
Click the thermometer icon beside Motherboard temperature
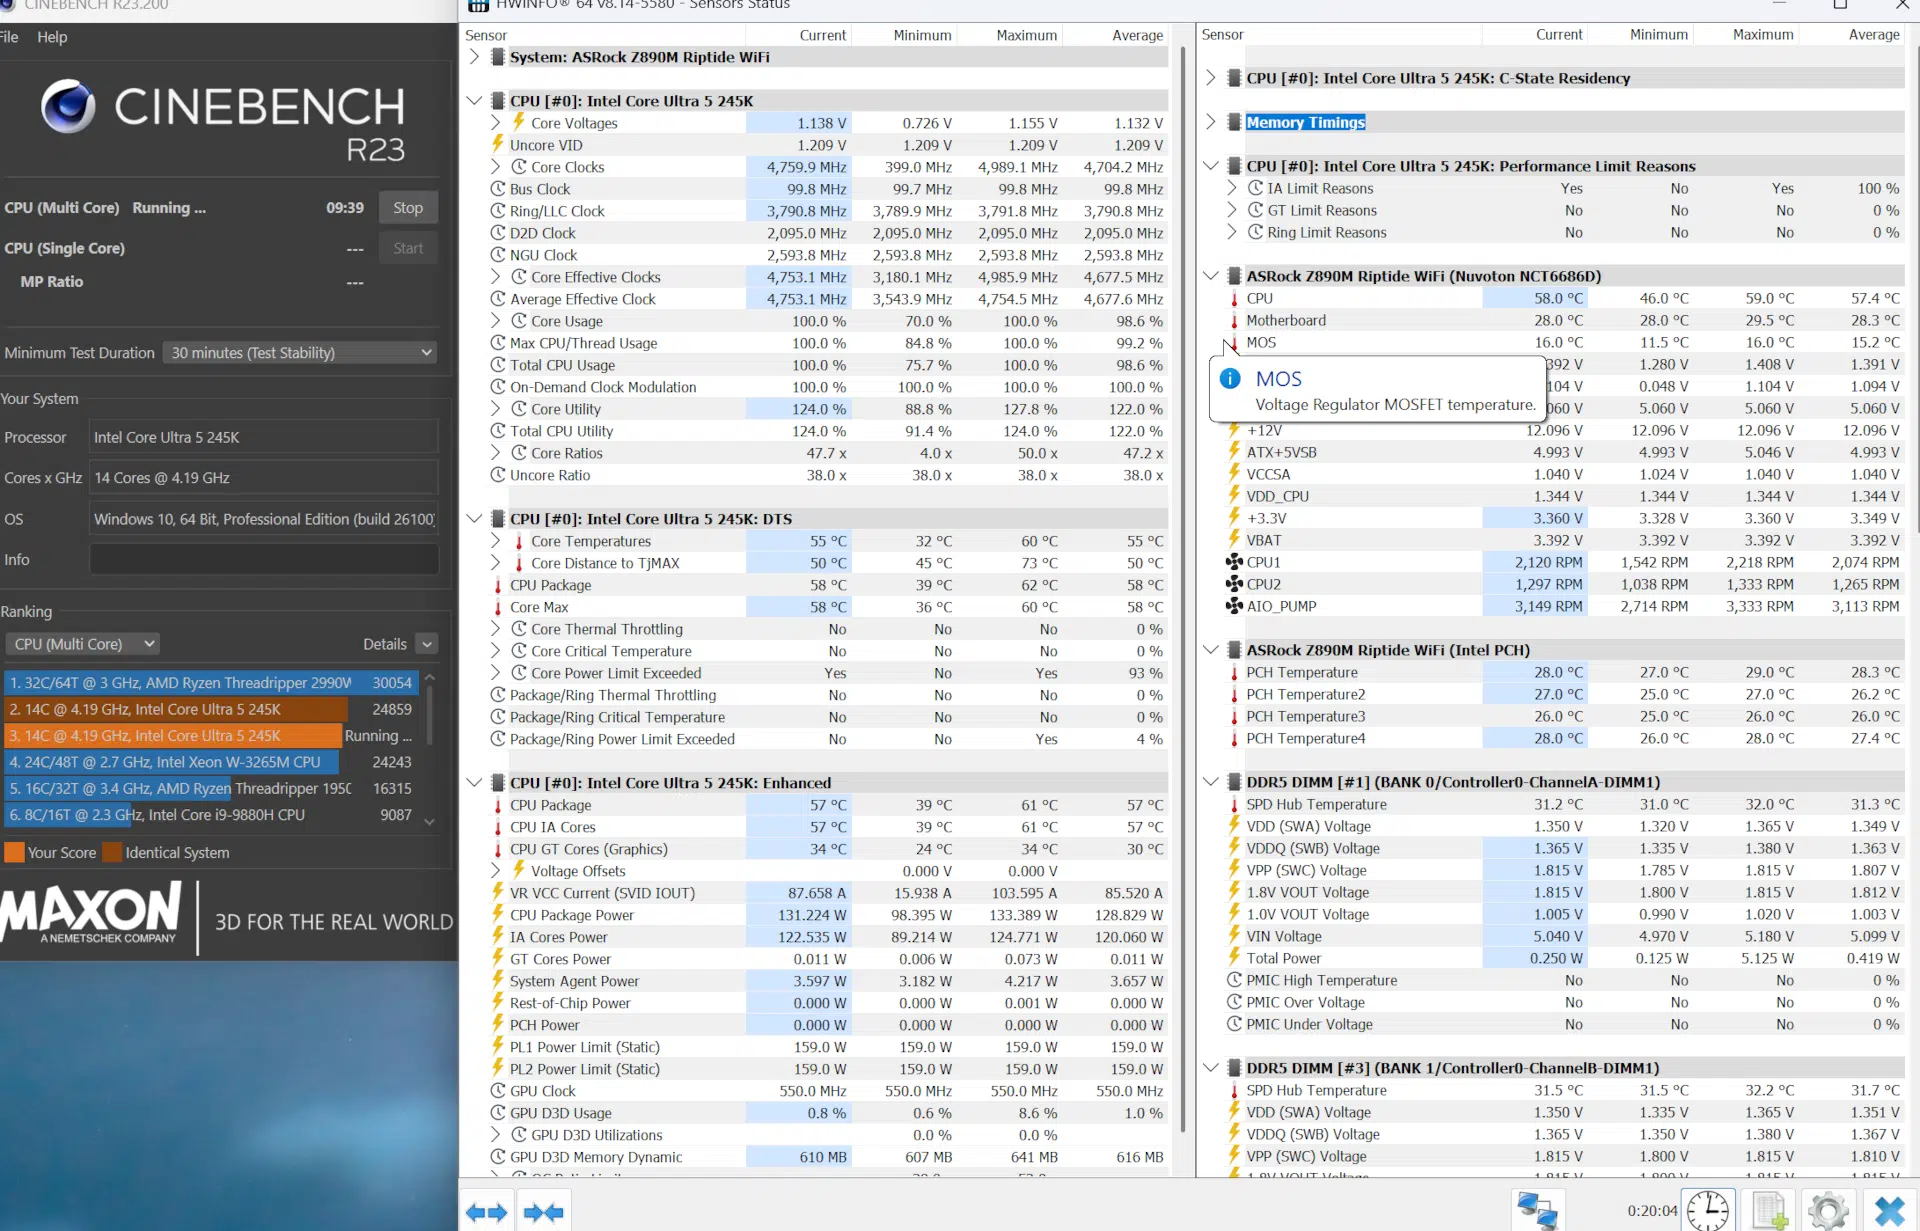(x=1234, y=320)
